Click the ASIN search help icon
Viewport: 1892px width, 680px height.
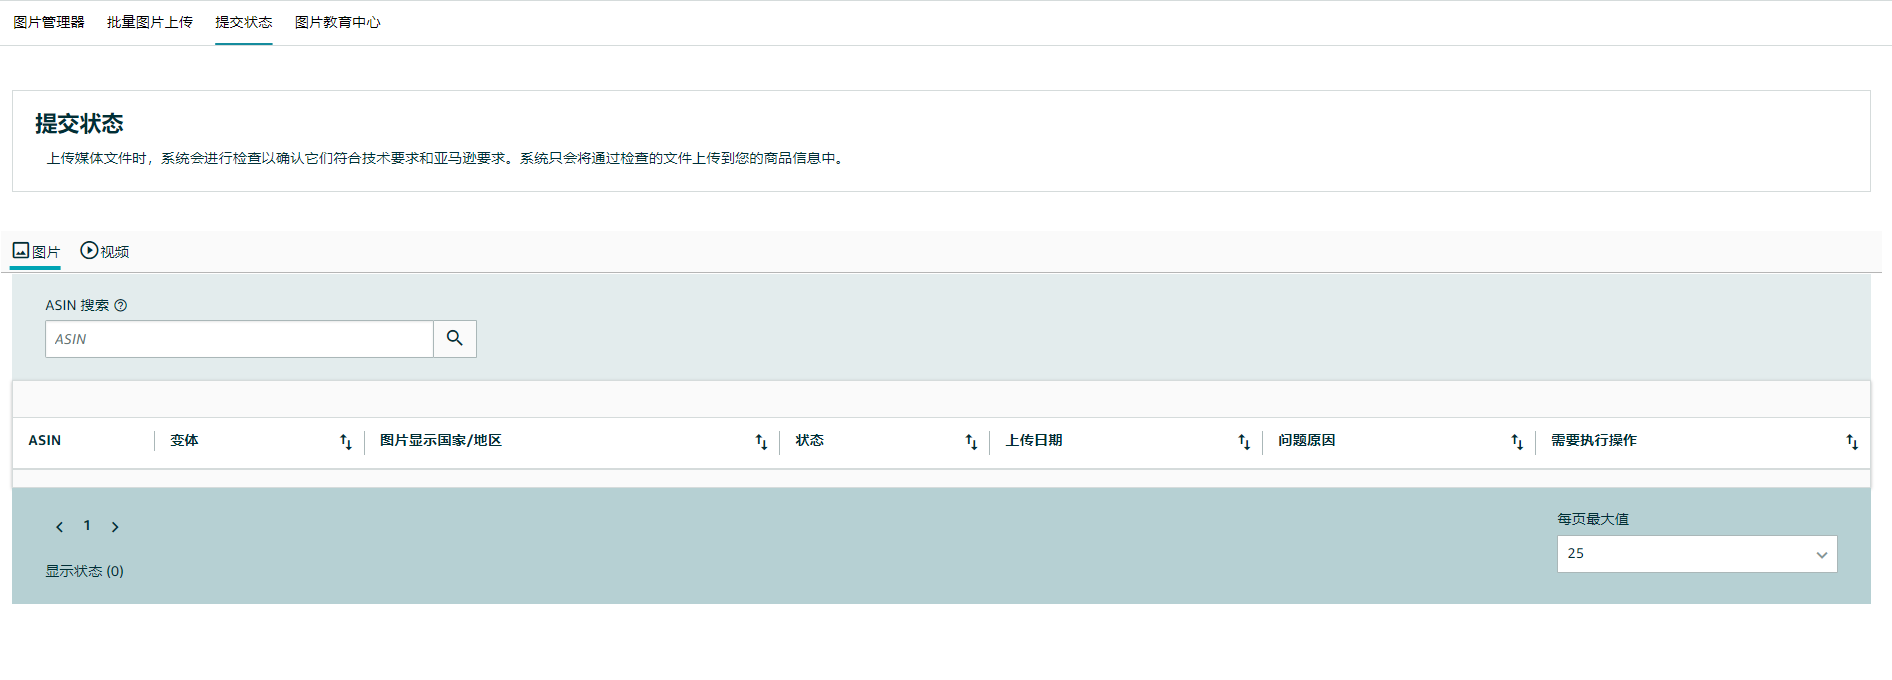point(121,306)
